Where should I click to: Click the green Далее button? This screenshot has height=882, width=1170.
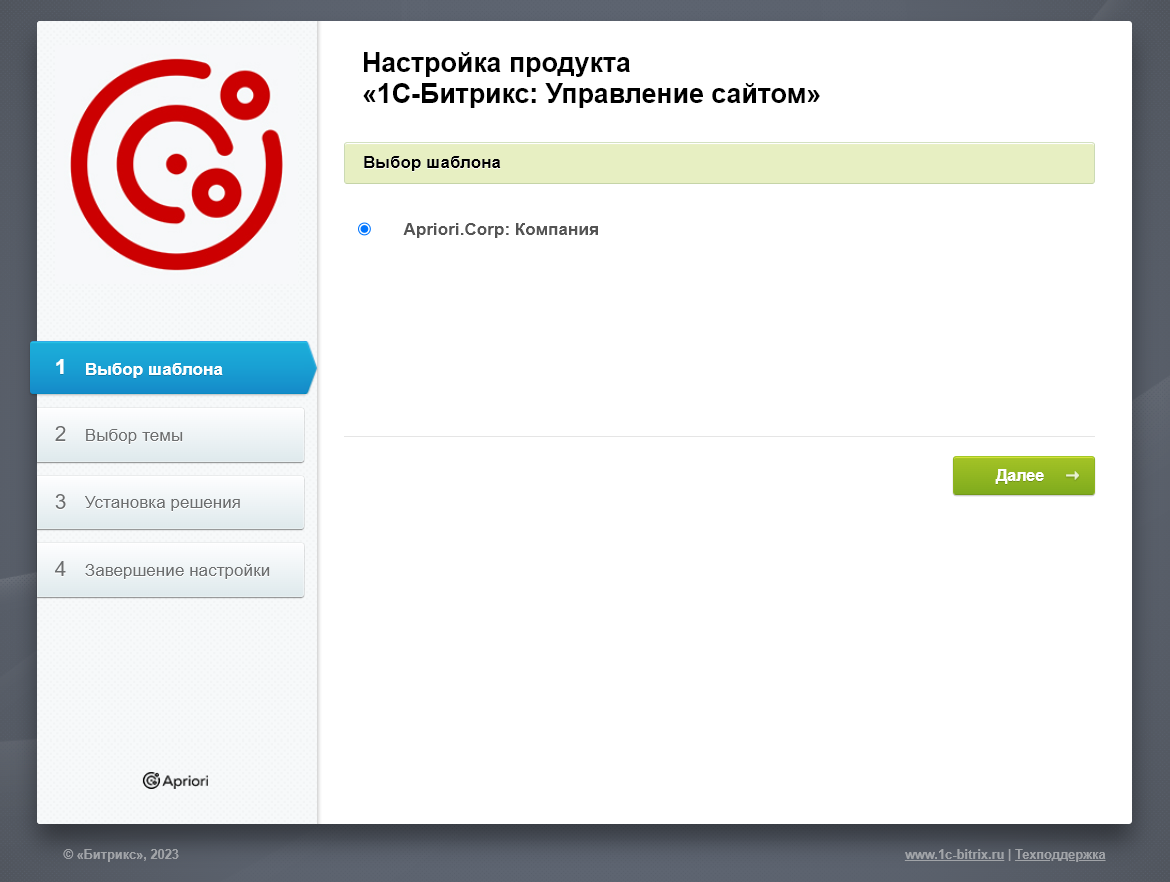point(1023,475)
